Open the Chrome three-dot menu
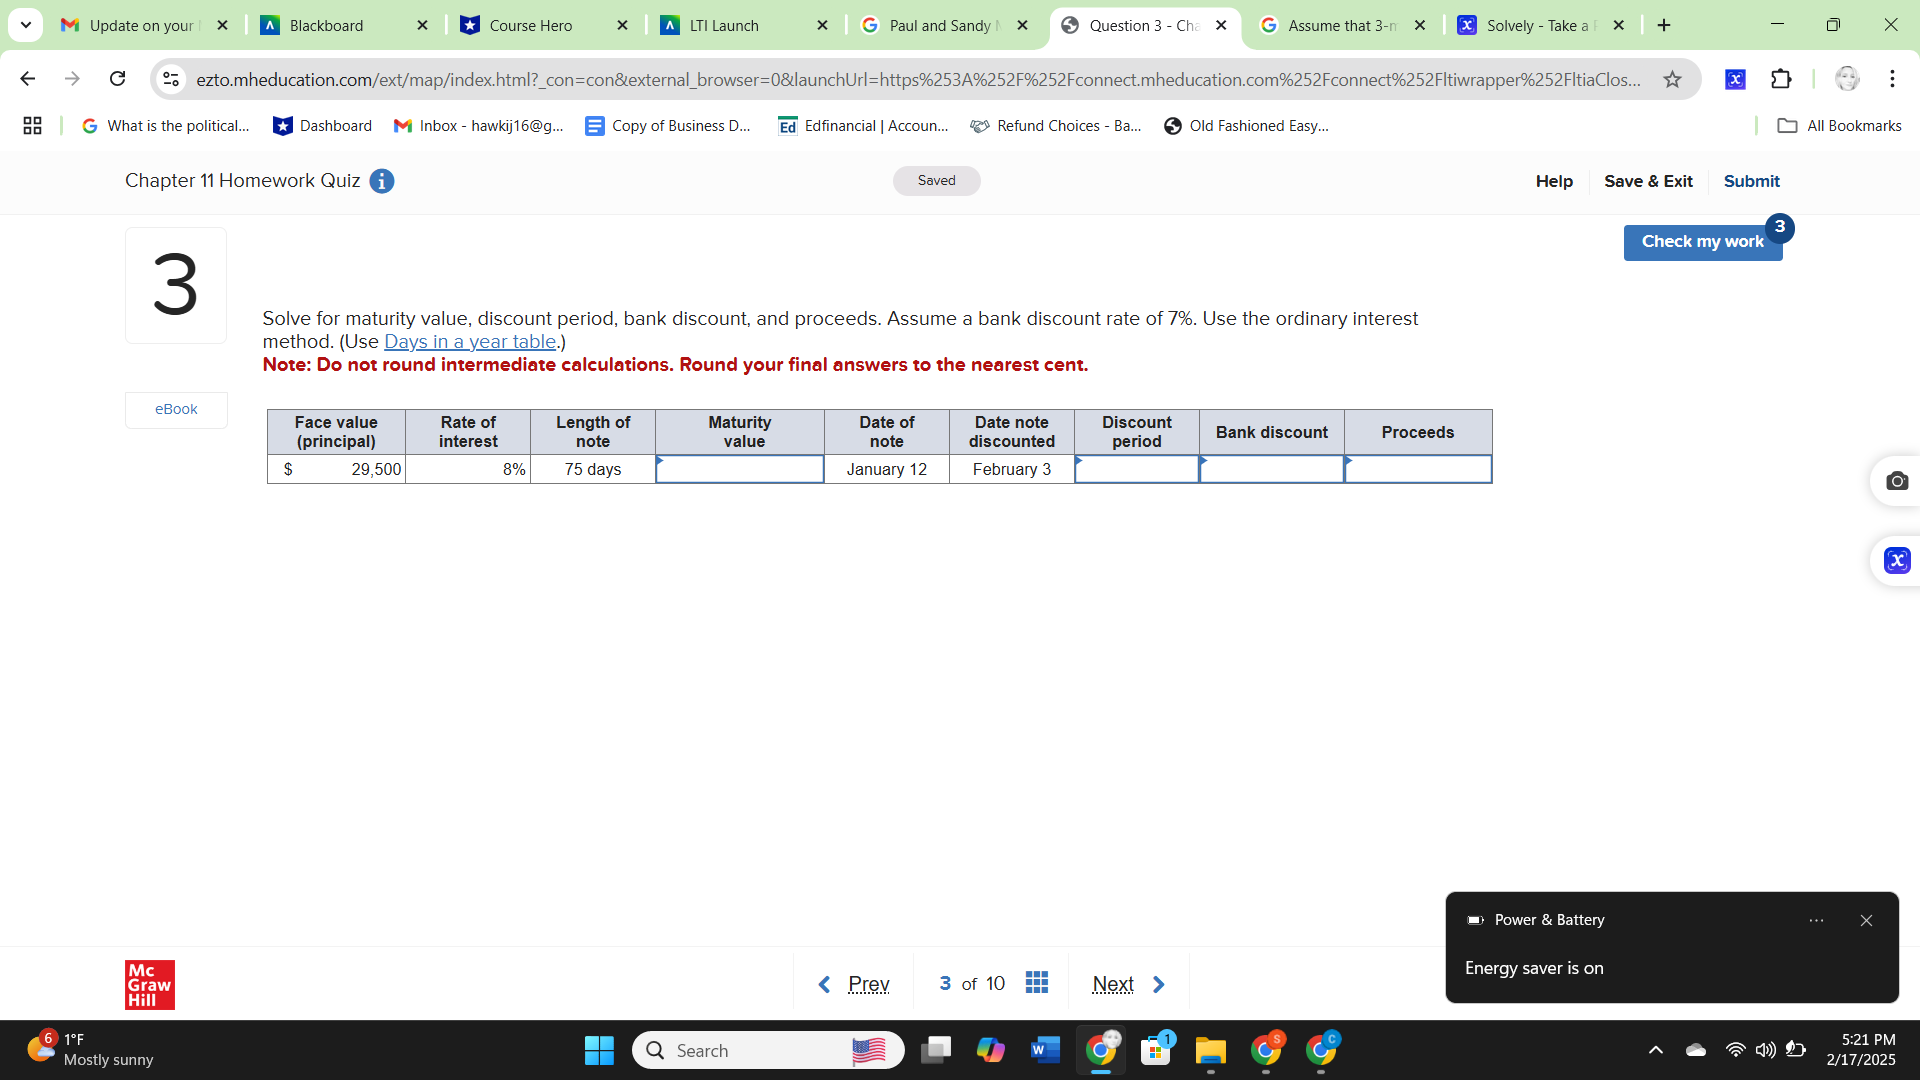Image resolution: width=1920 pixels, height=1080 pixels. tap(1893, 79)
